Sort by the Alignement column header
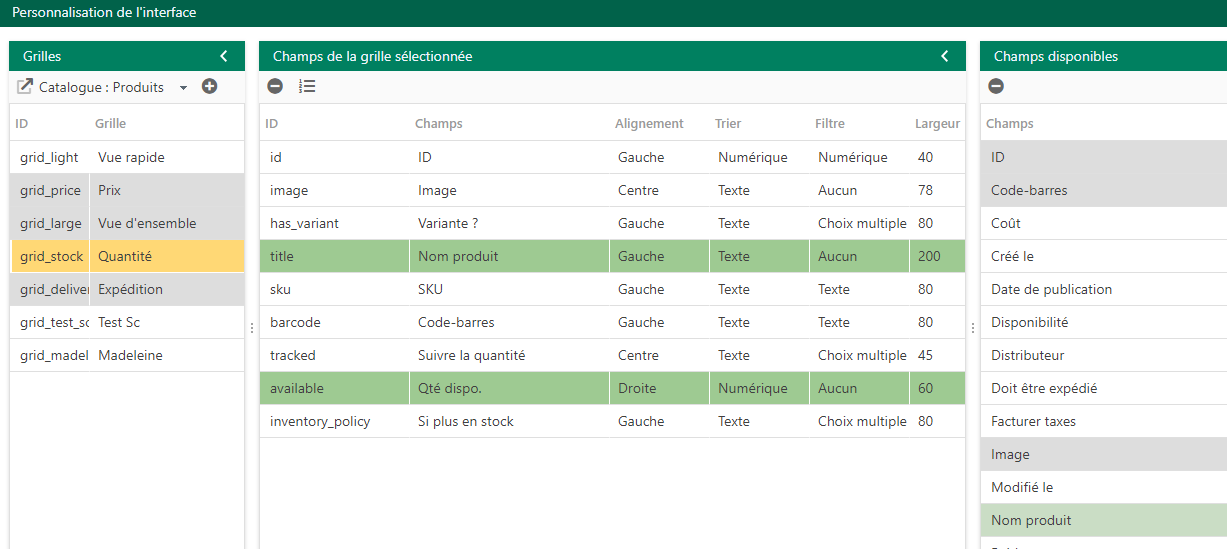Image resolution: width=1227 pixels, height=549 pixels. point(649,124)
